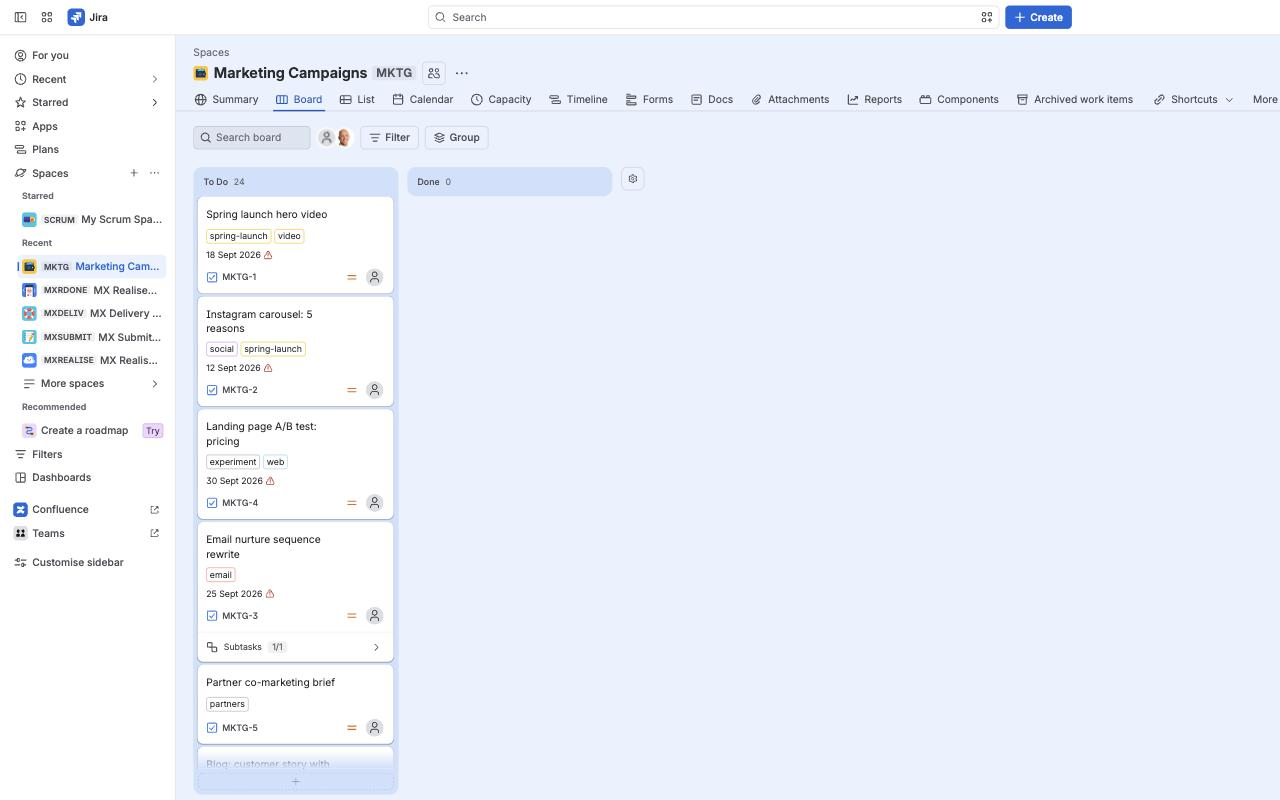
Task: Filter by user photo avatar
Action: pos(344,138)
